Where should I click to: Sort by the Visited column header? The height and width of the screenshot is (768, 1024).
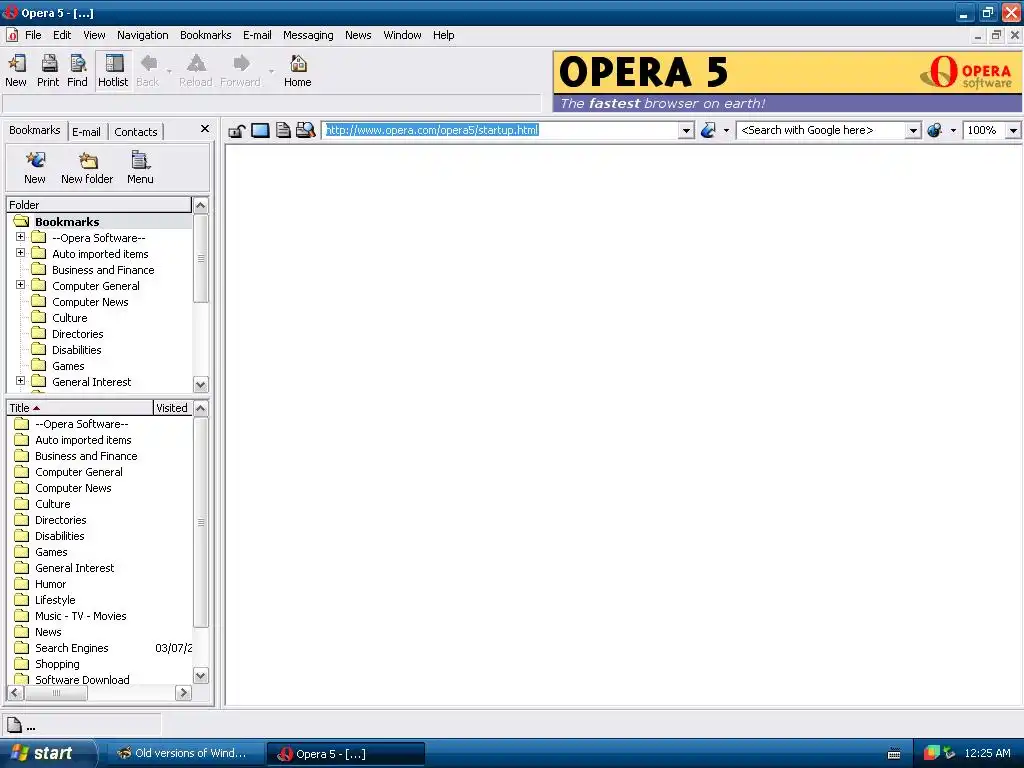(x=172, y=408)
